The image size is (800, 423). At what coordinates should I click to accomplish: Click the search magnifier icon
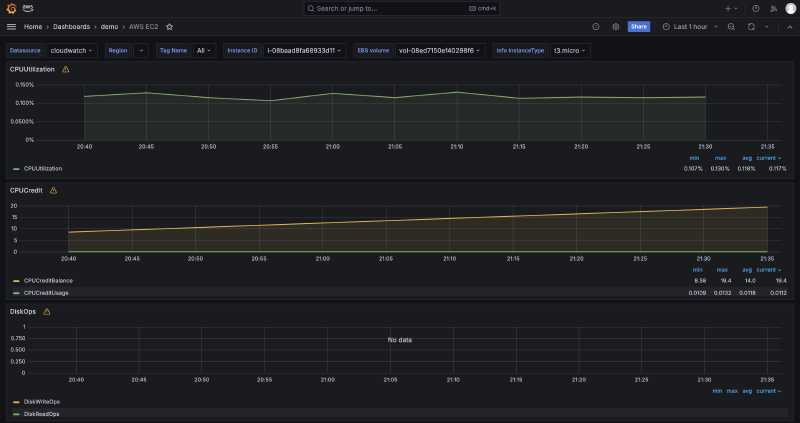[x=311, y=8]
